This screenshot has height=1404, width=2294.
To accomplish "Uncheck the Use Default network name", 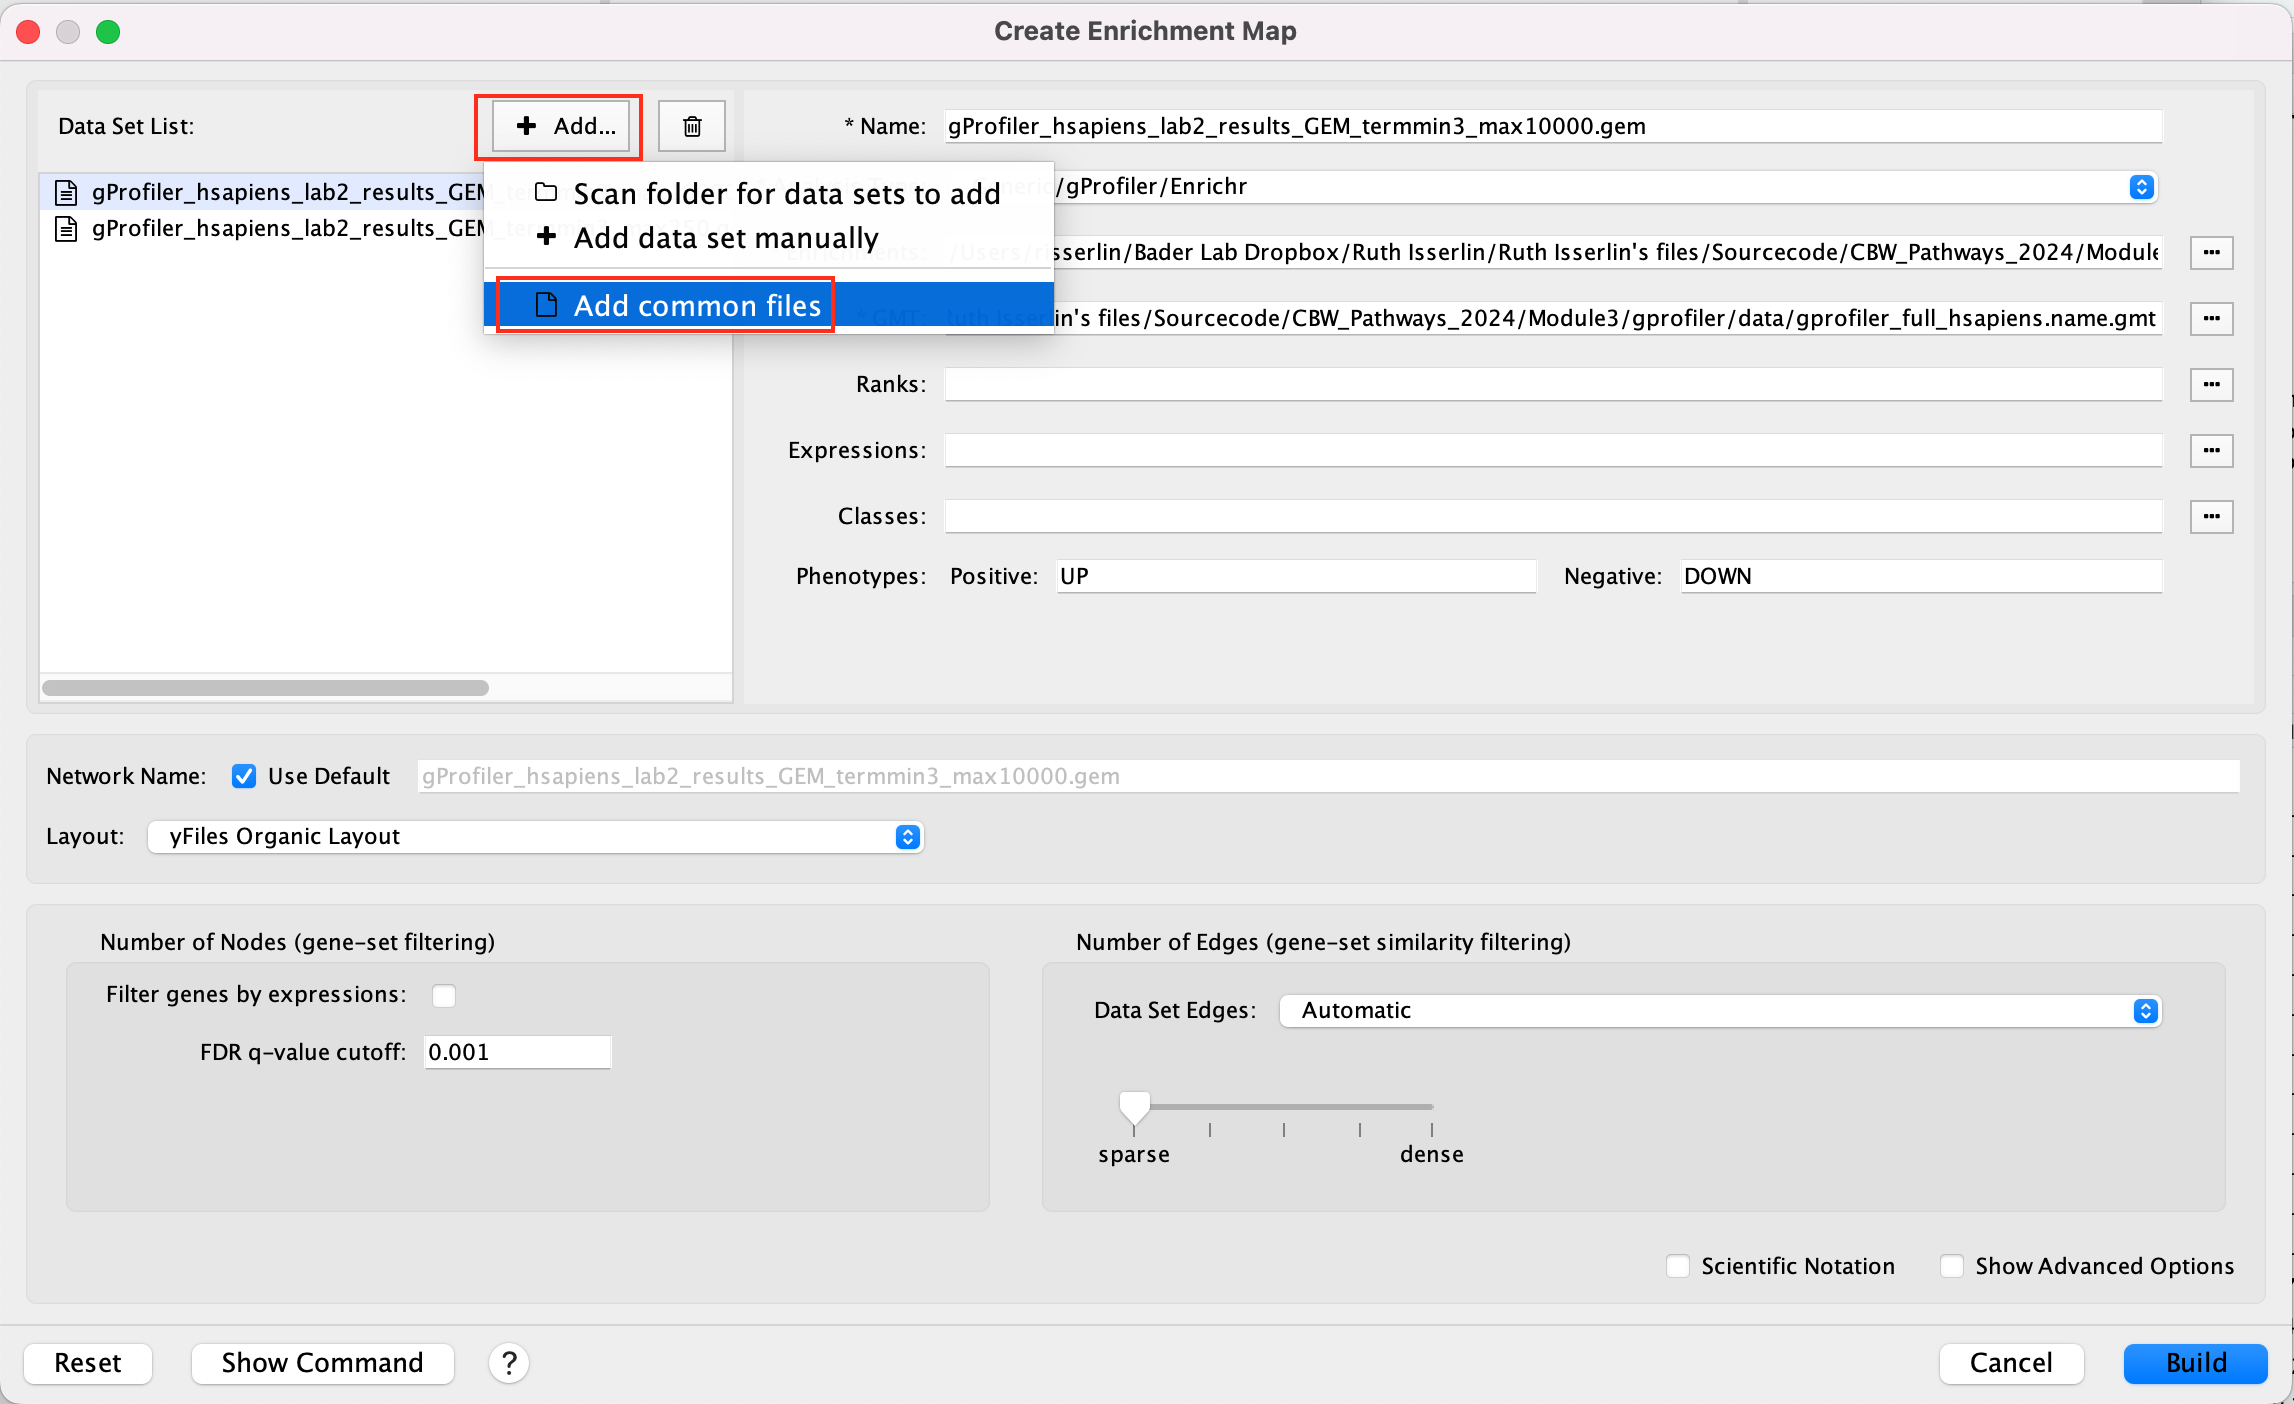I will pyautogui.click(x=244, y=776).
